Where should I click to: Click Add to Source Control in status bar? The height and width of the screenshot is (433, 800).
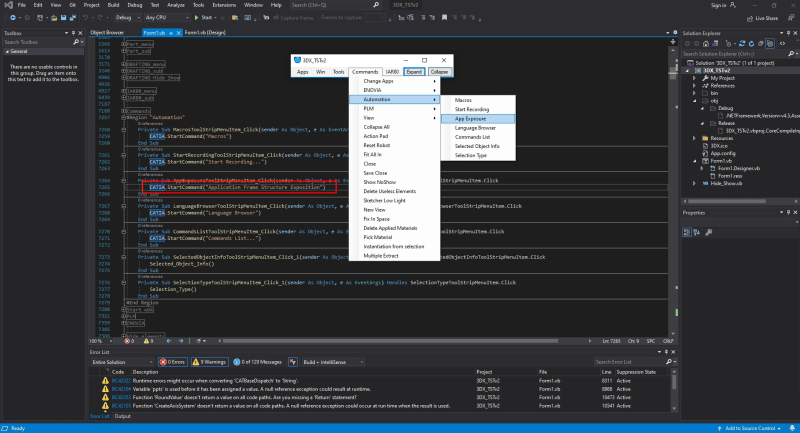pyautogui.click(x=749, y=428)
